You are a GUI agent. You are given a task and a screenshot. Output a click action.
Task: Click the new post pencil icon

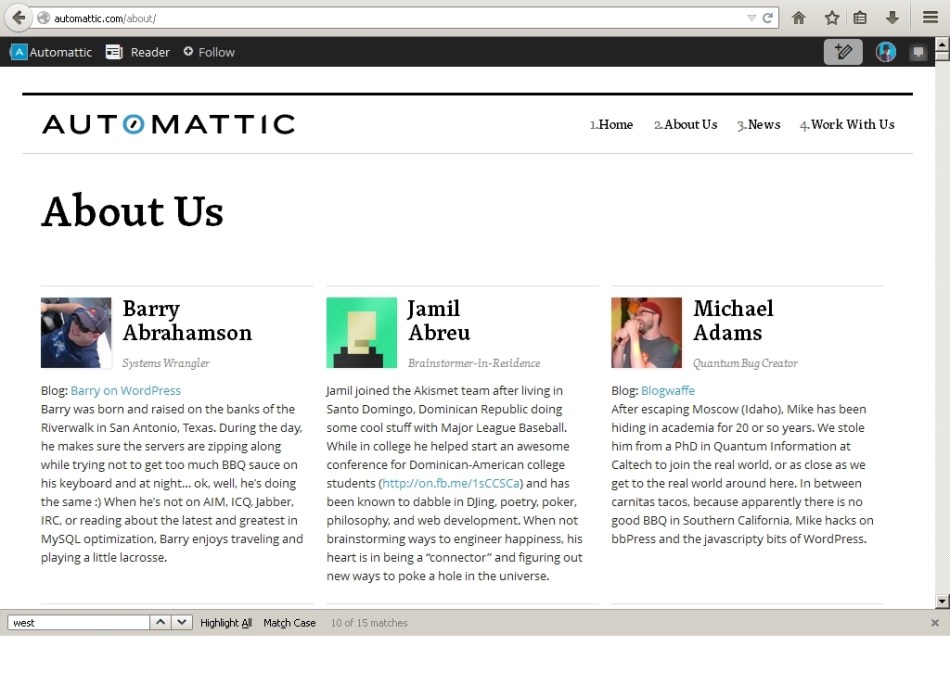tap(843, 52)
